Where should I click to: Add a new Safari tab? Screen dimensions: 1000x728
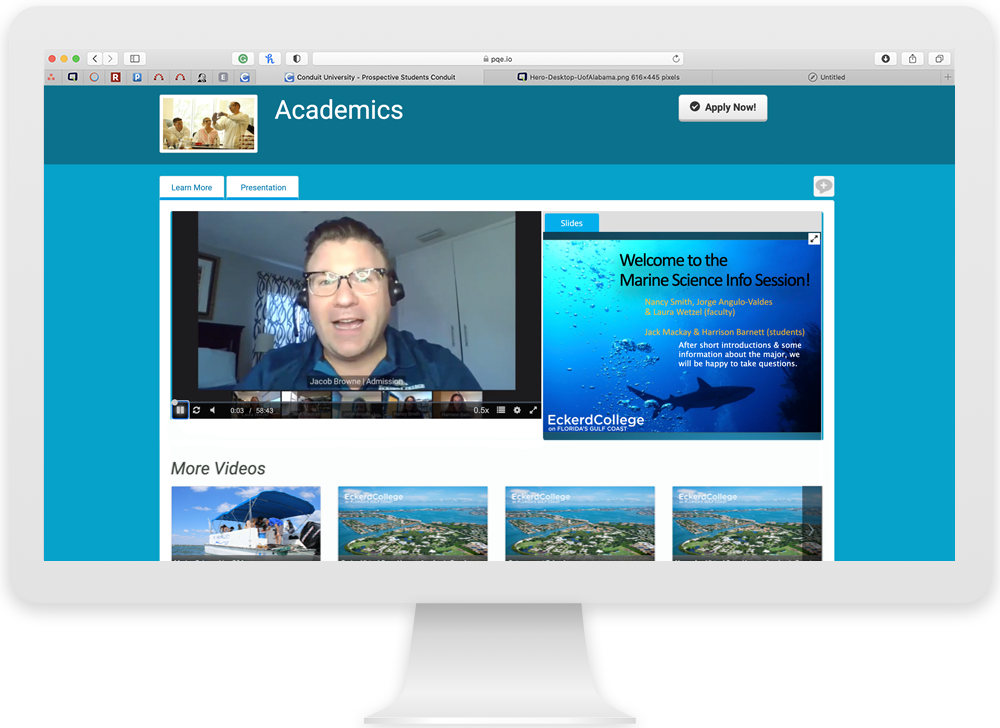point(948,77)
